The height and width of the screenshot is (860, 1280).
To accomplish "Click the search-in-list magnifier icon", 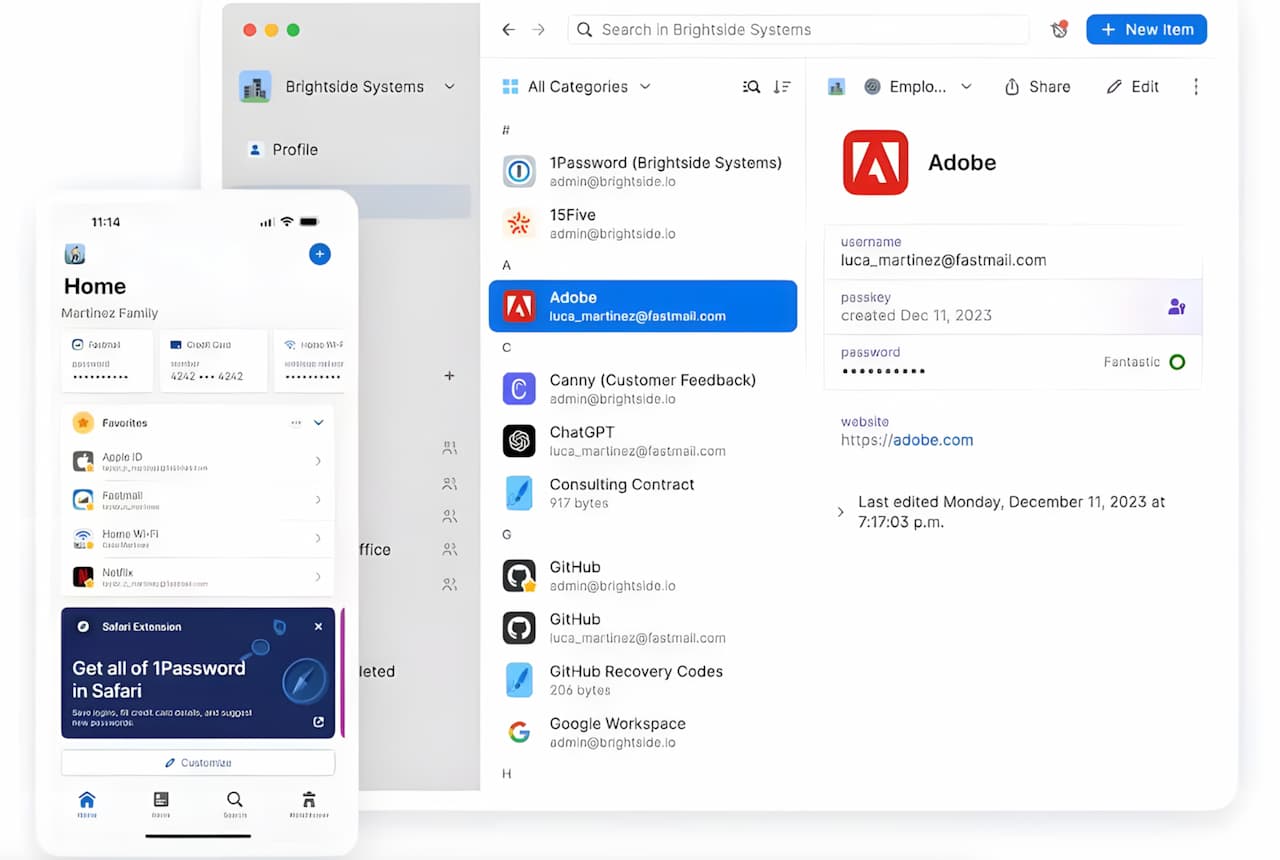I will [x=751, y=87].
